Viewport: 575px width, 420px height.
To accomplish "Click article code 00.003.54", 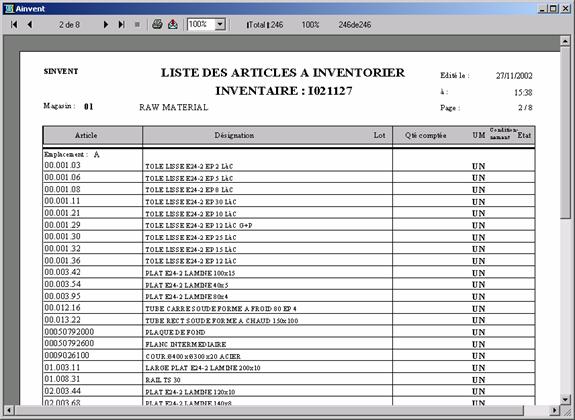I will pyautogui.click(x=62, y=284).
